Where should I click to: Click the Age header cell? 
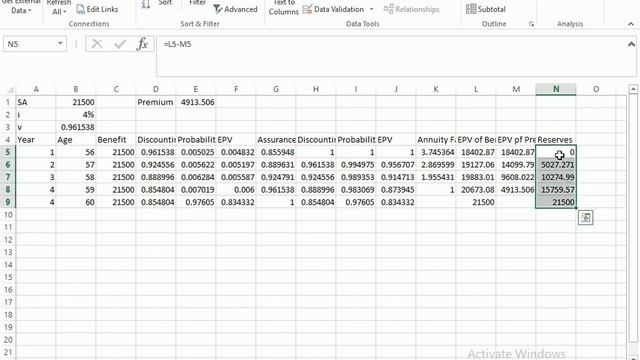pyautogui.click(x=76, y=140)
